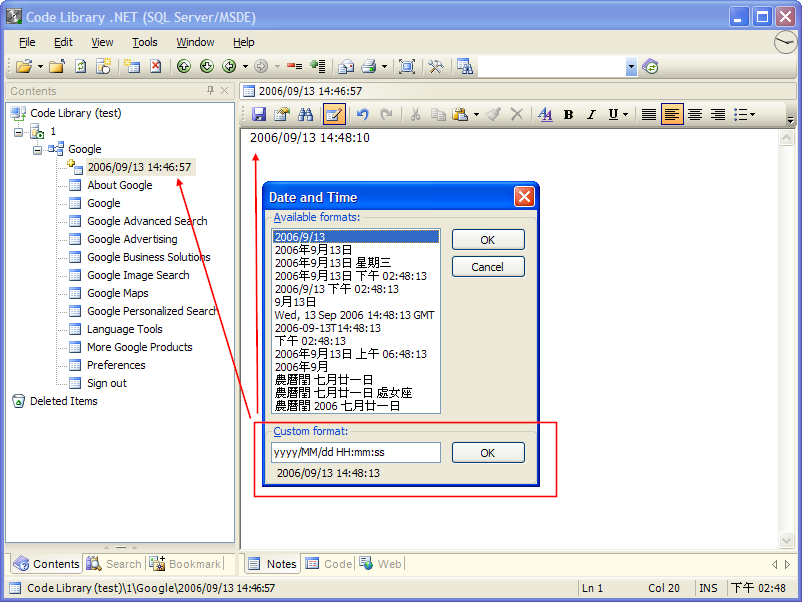Open the Edit menu
Screen dimensions: 802x602
tap(63, 42)
